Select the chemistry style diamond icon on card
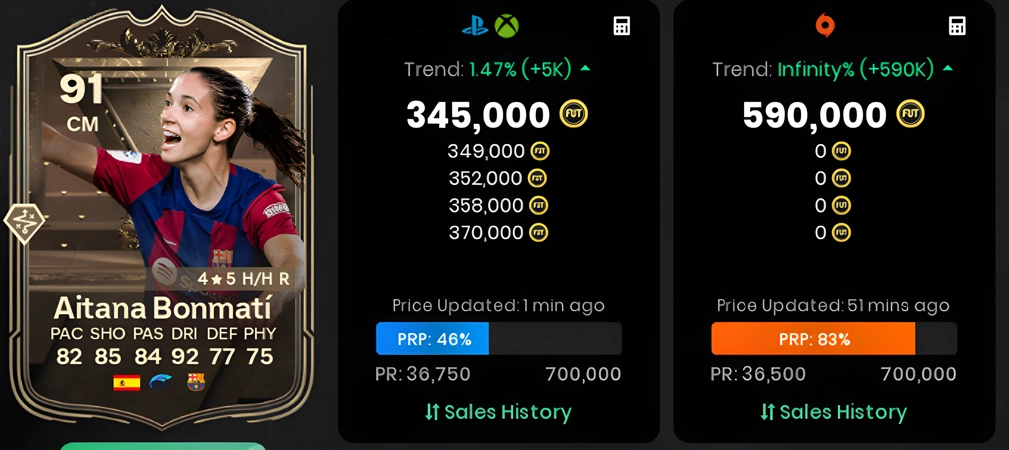 click(24, 223)
